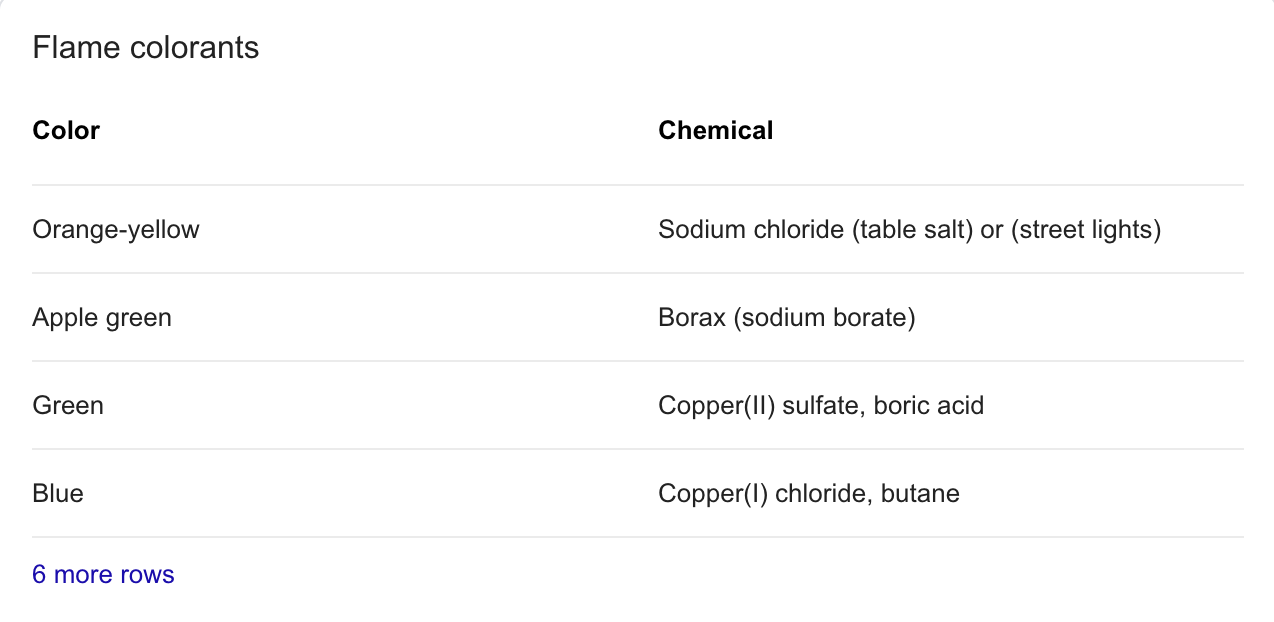Viewport: 1274px width, 622px height.
Task: Select the word "butane"
Action: click(920, 494)
